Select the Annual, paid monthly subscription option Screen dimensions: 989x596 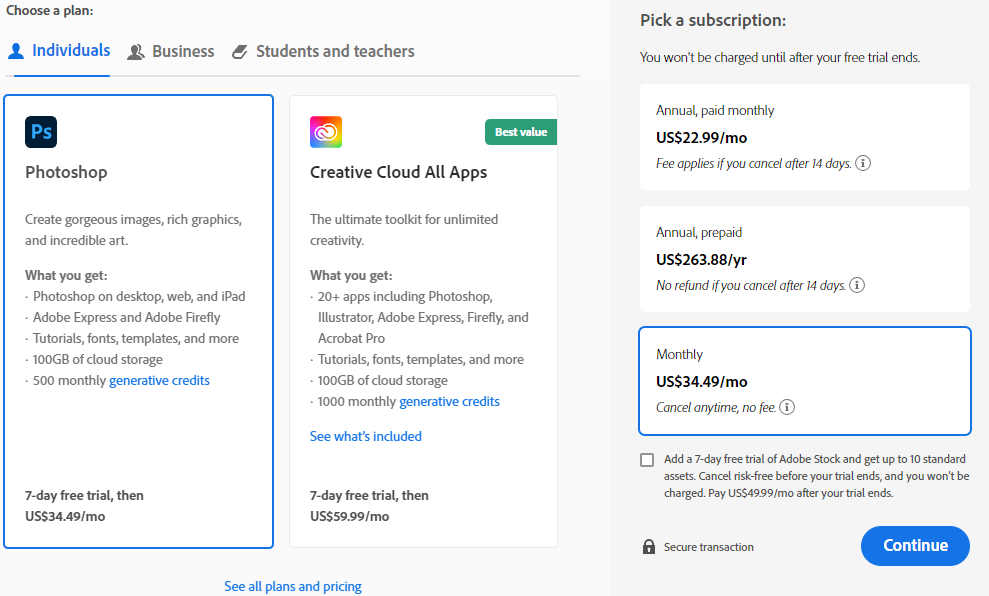[x=805, y=137]
